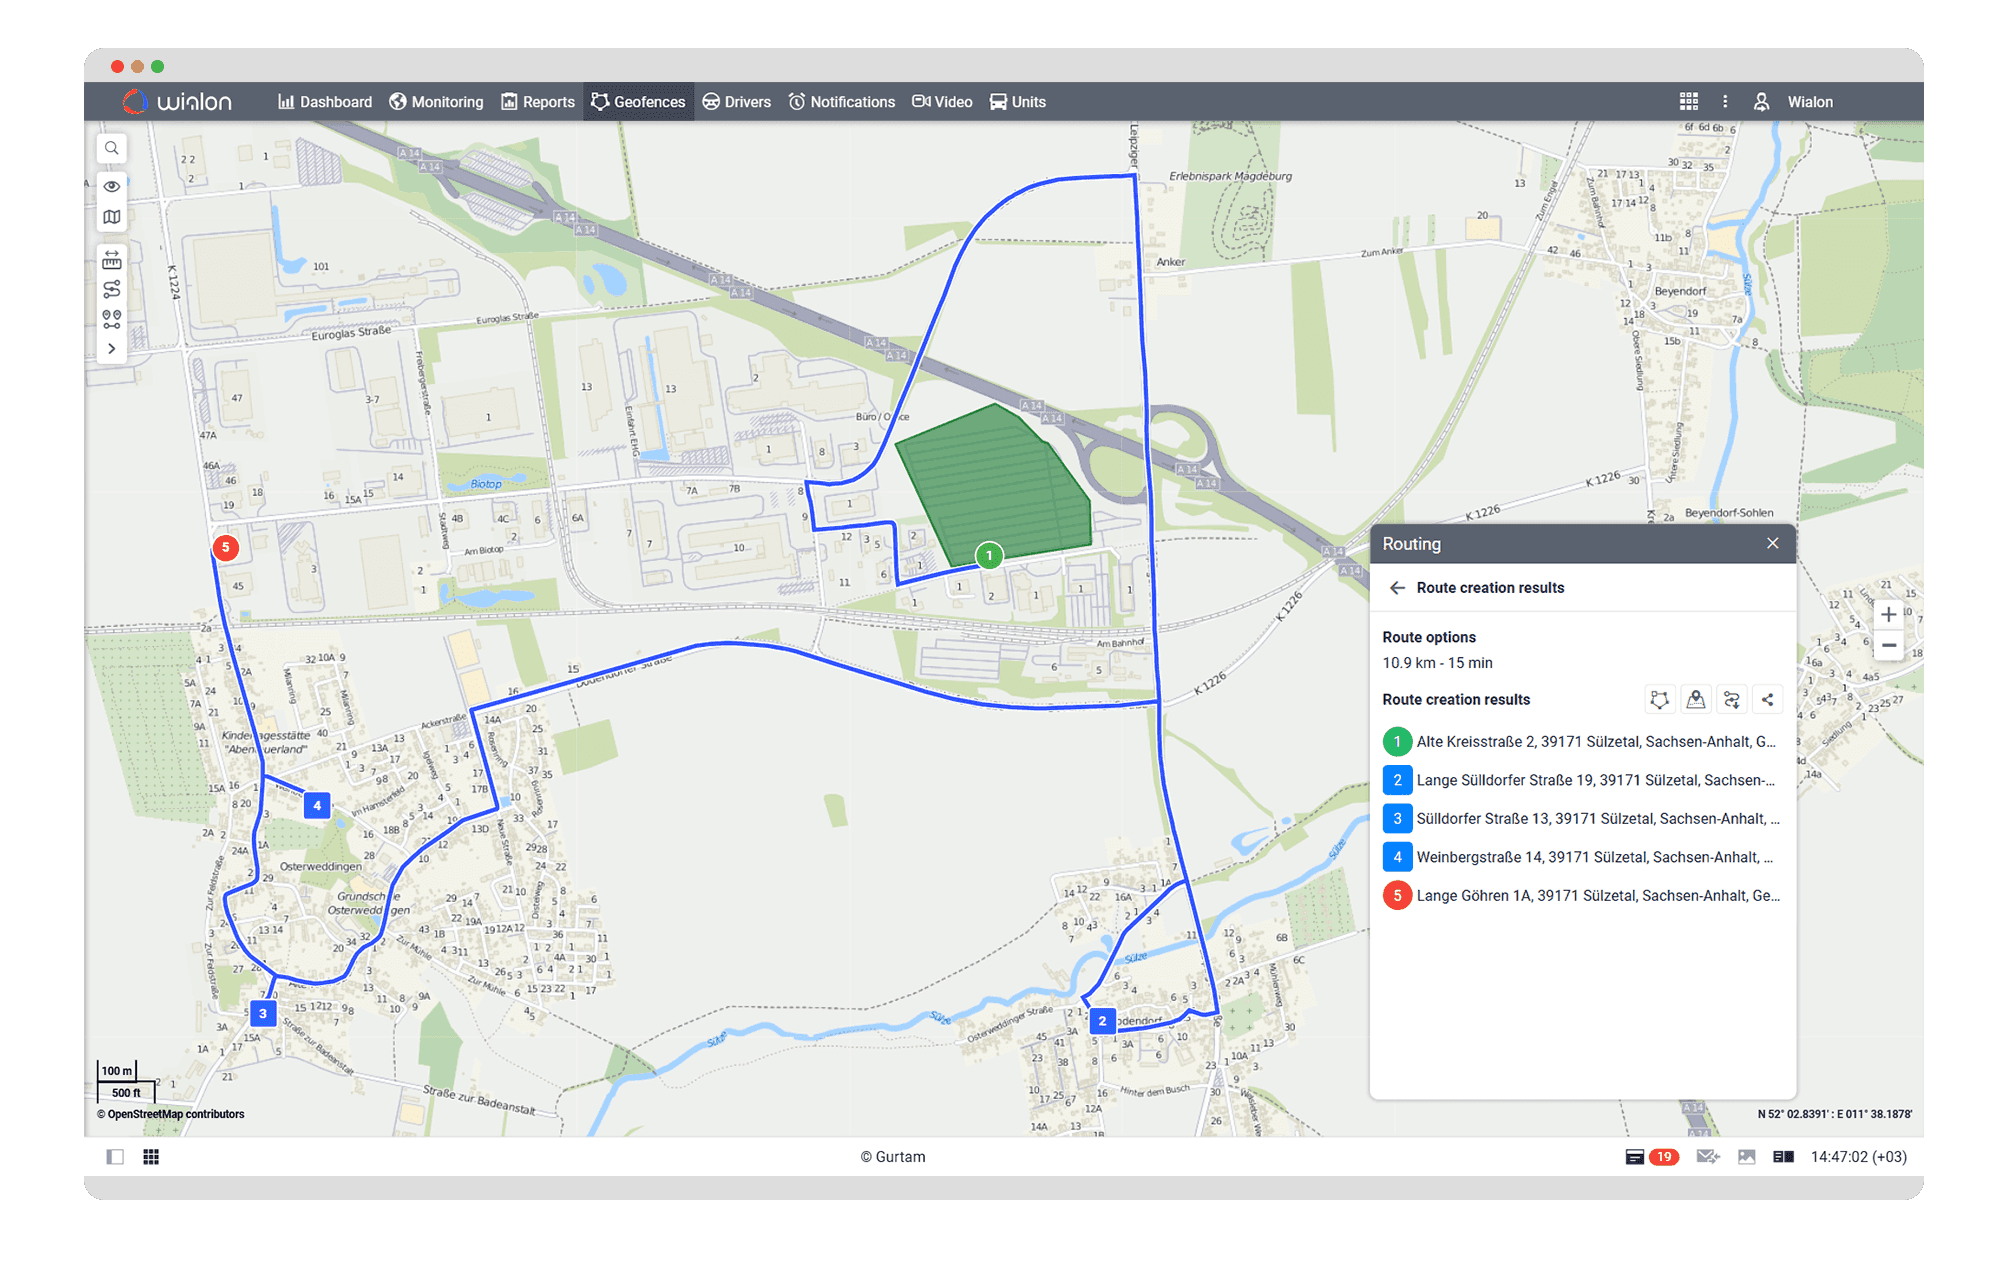Expand the map tools sidebar chevron
This screenshot has height=1261, width=2007.
pyautogui.click(x=112, y=349)
